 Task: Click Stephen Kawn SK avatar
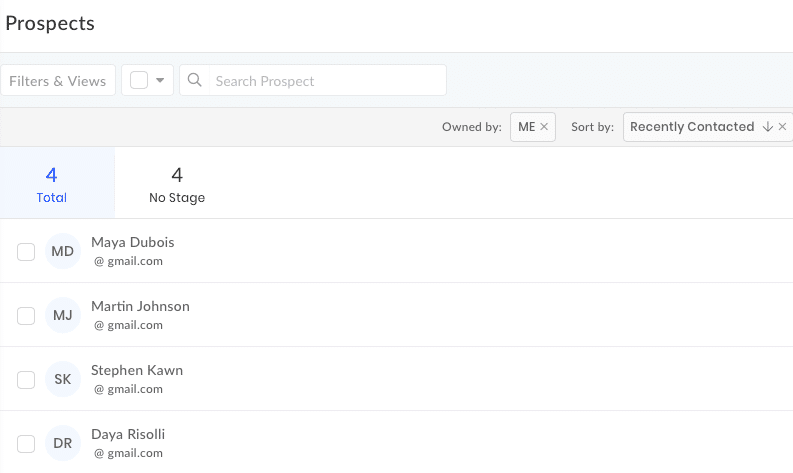tap(63, 379)
